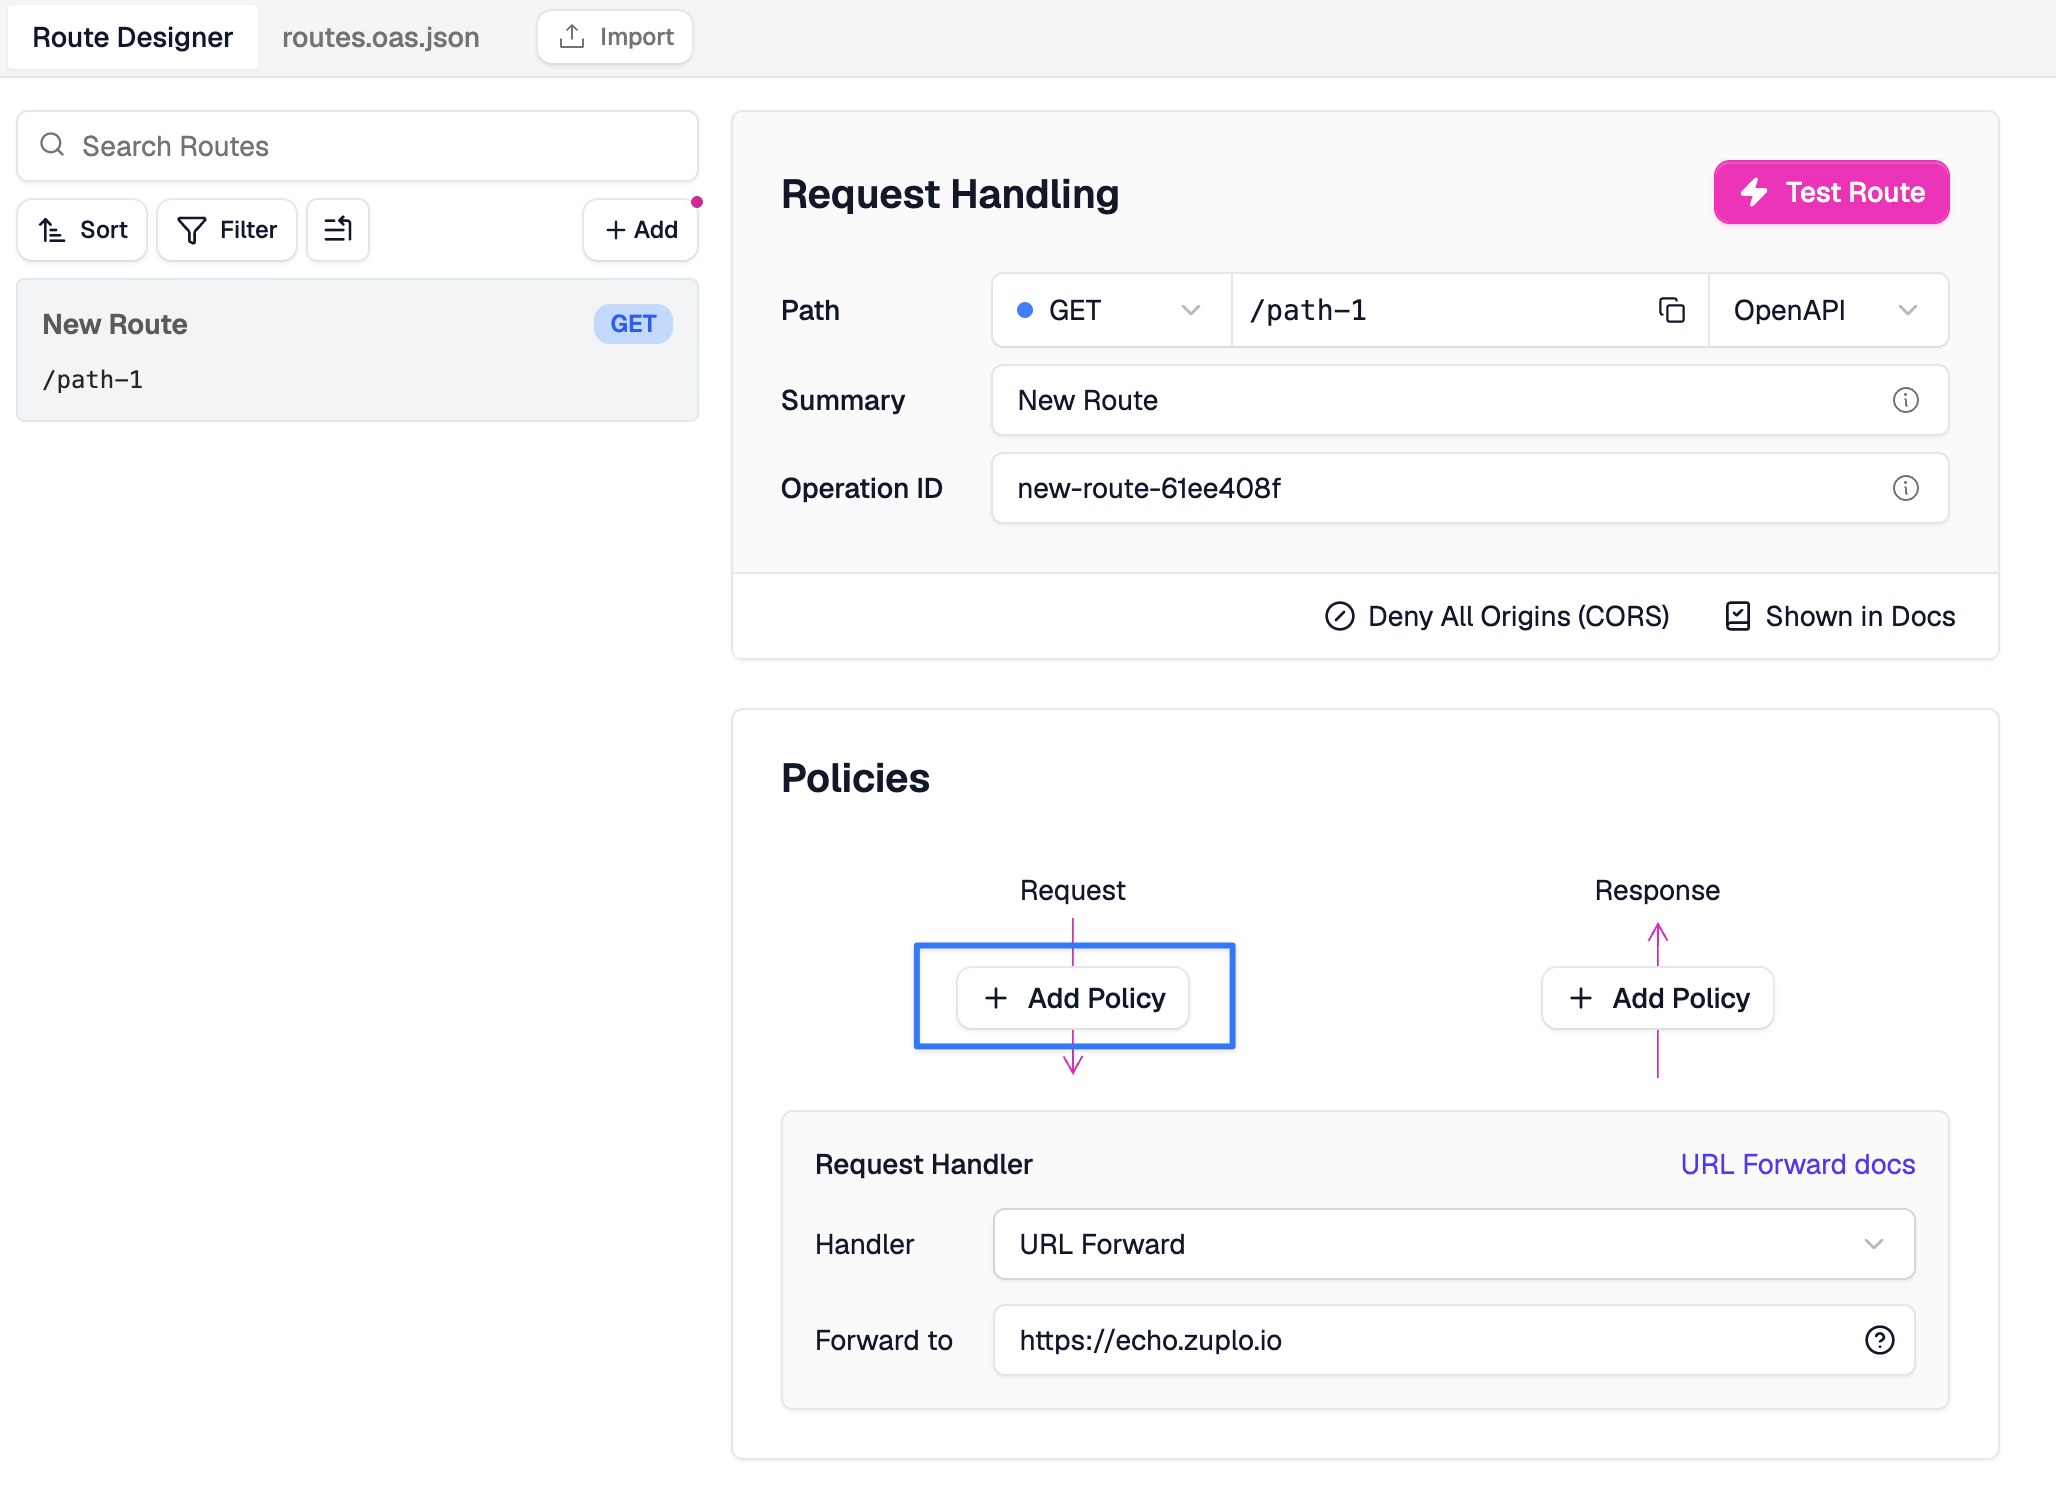This screenshot has width=2056, height=1498.
Task: Select the New Route /path-1 list item
Action: (357, 350)
